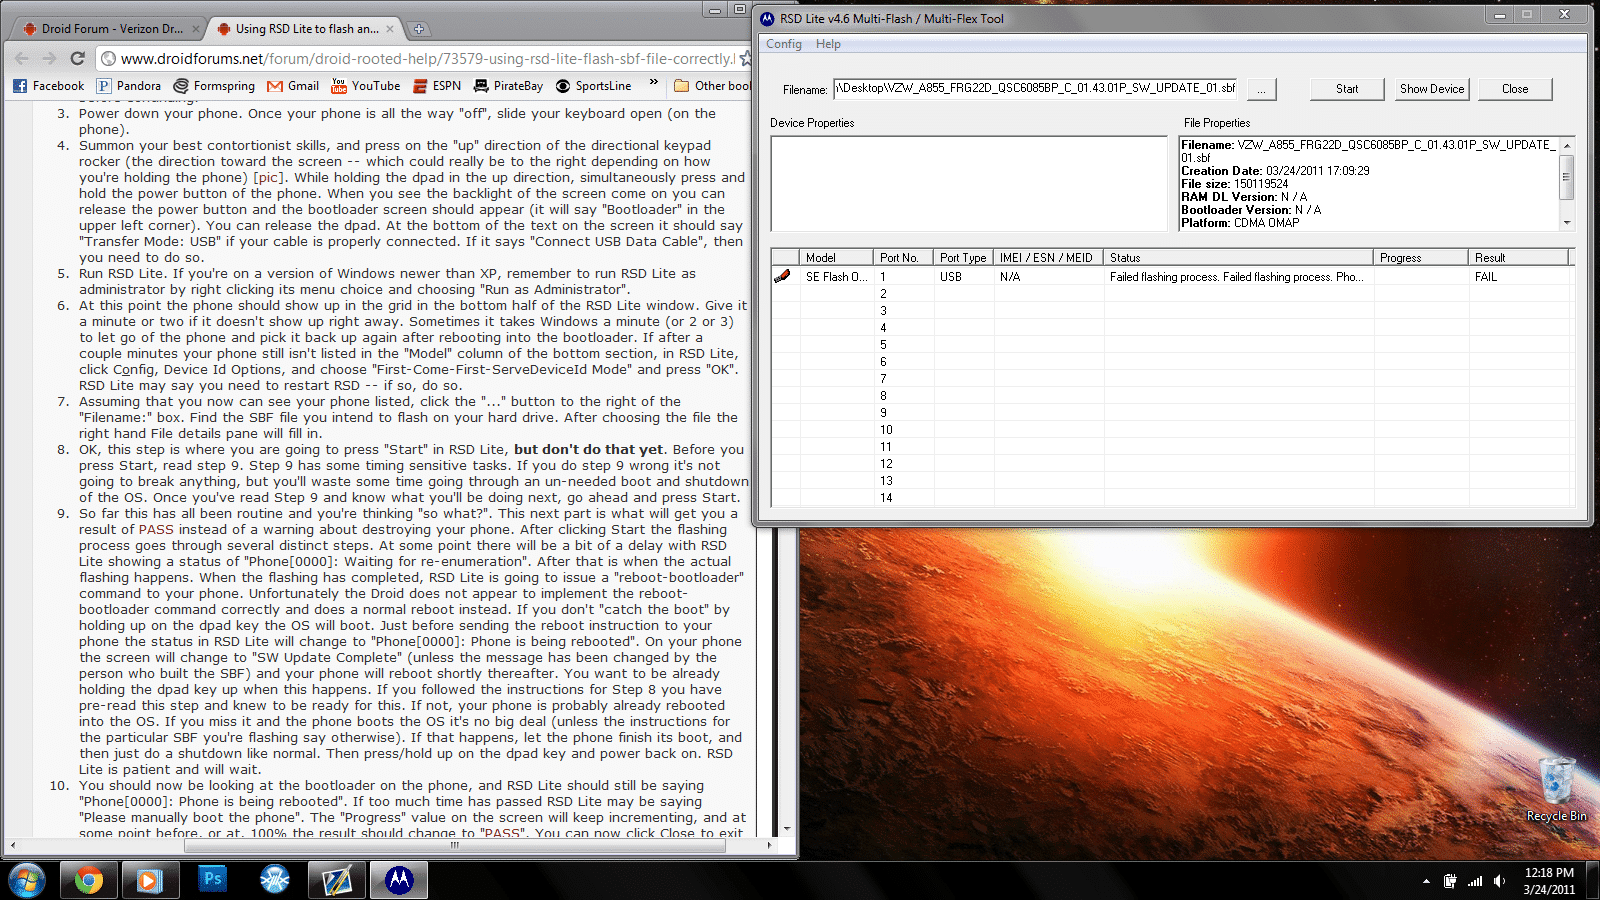The width and height of the screenshot is (1600, 900).
Task: Click the Show Device button
Action: (1432, 89)
